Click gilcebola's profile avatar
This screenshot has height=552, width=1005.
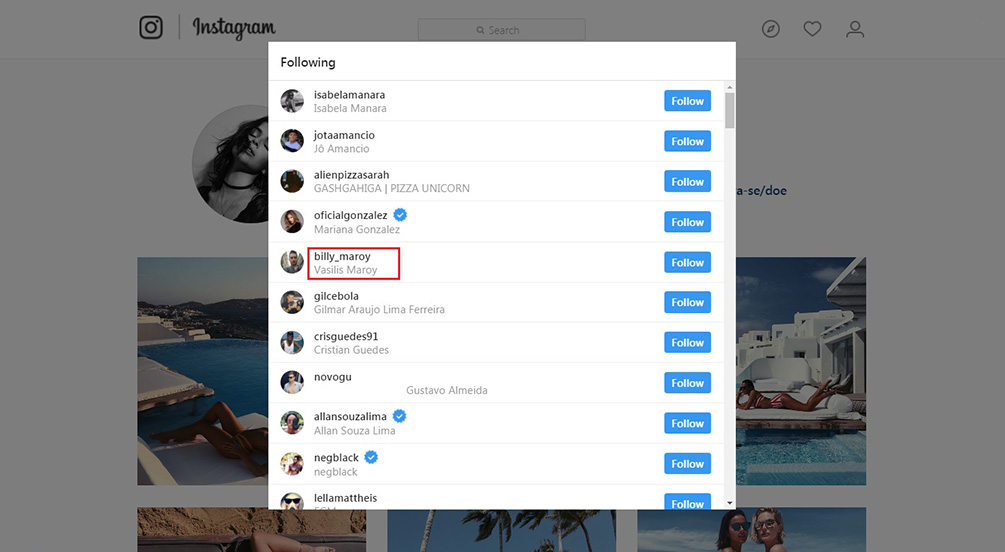coord(292,302)
